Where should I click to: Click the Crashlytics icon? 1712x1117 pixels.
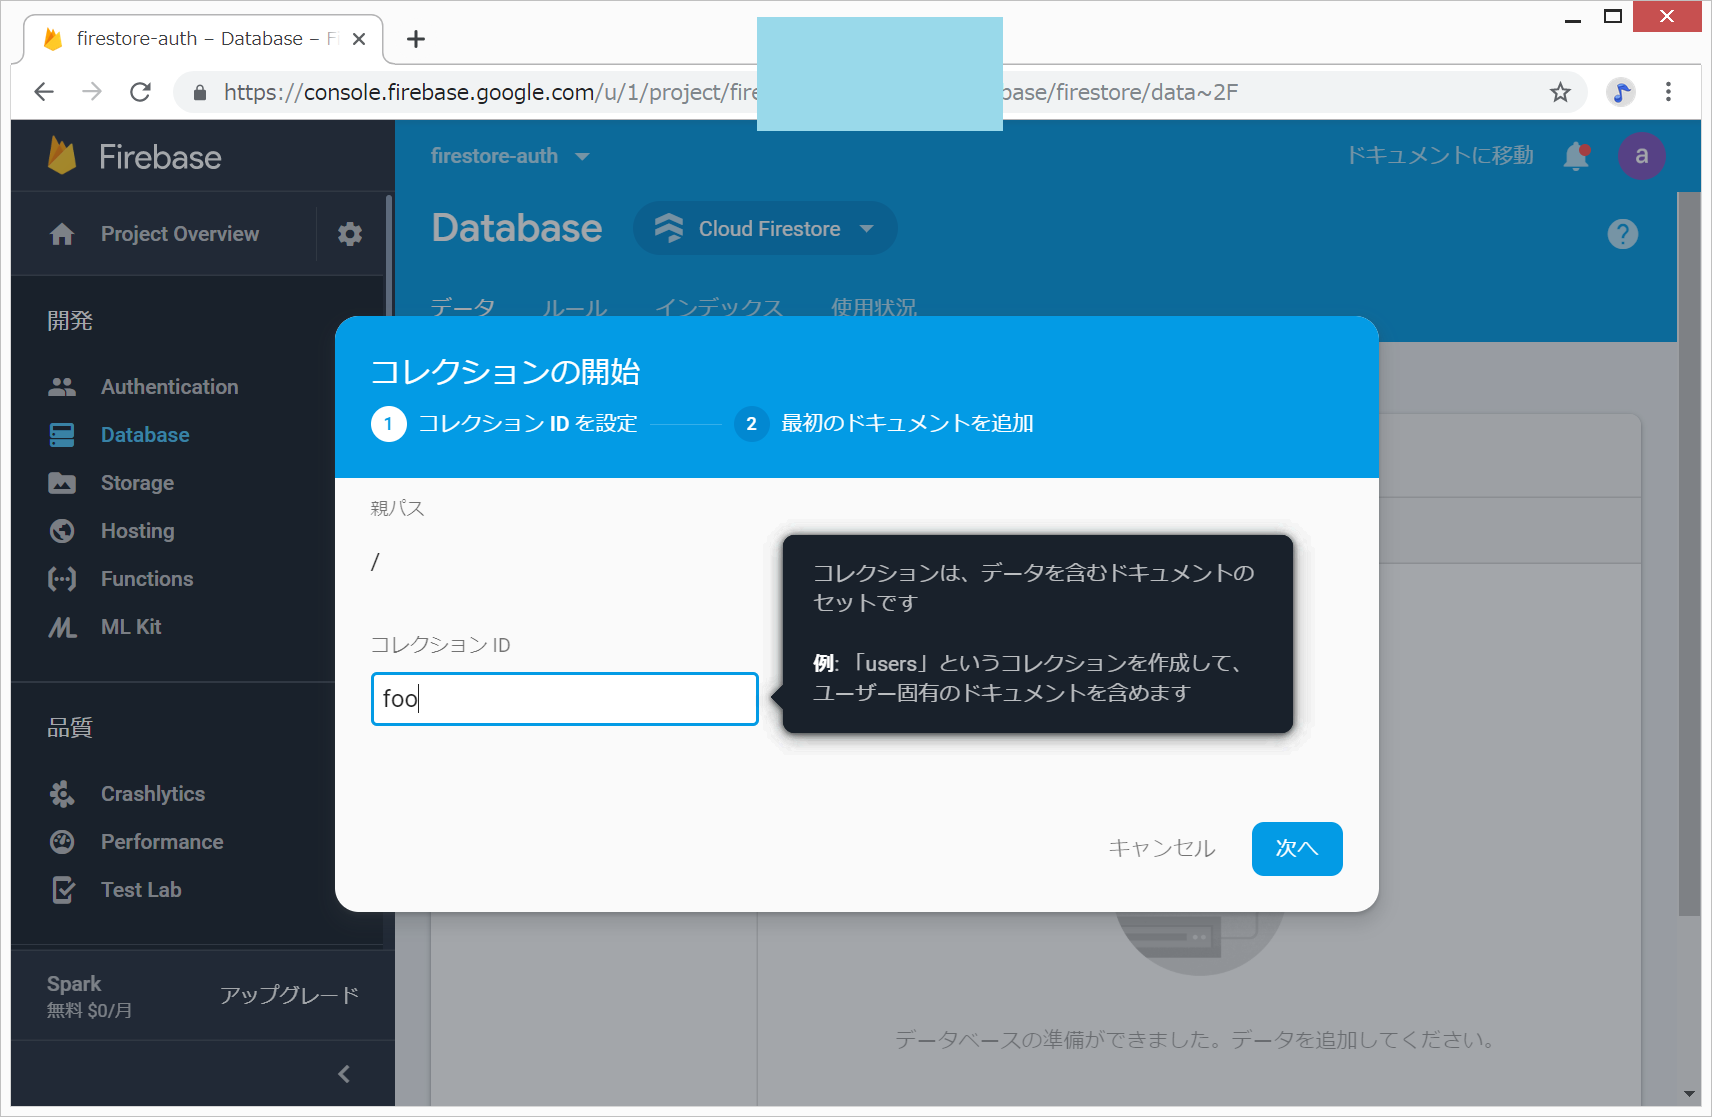coord(62,794)
